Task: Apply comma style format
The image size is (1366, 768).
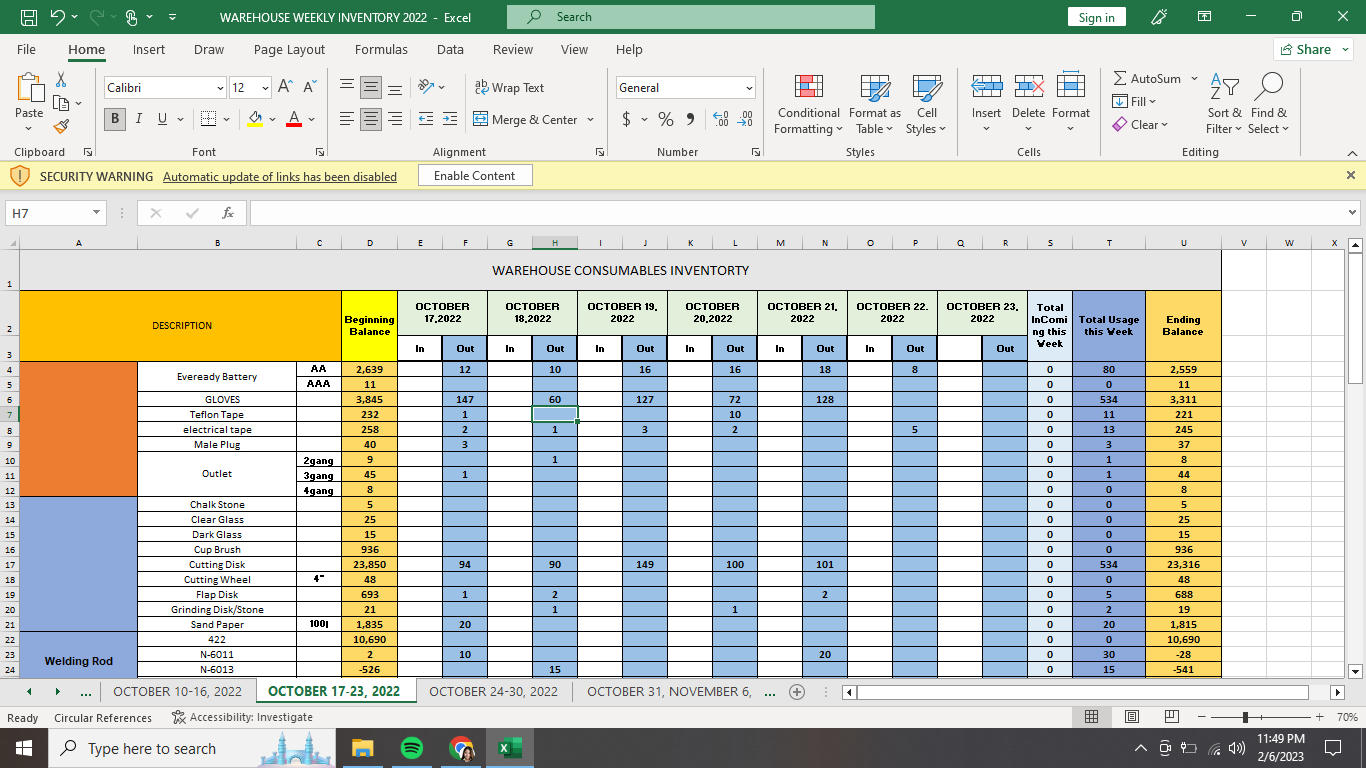Action: [x=690, y=120]
